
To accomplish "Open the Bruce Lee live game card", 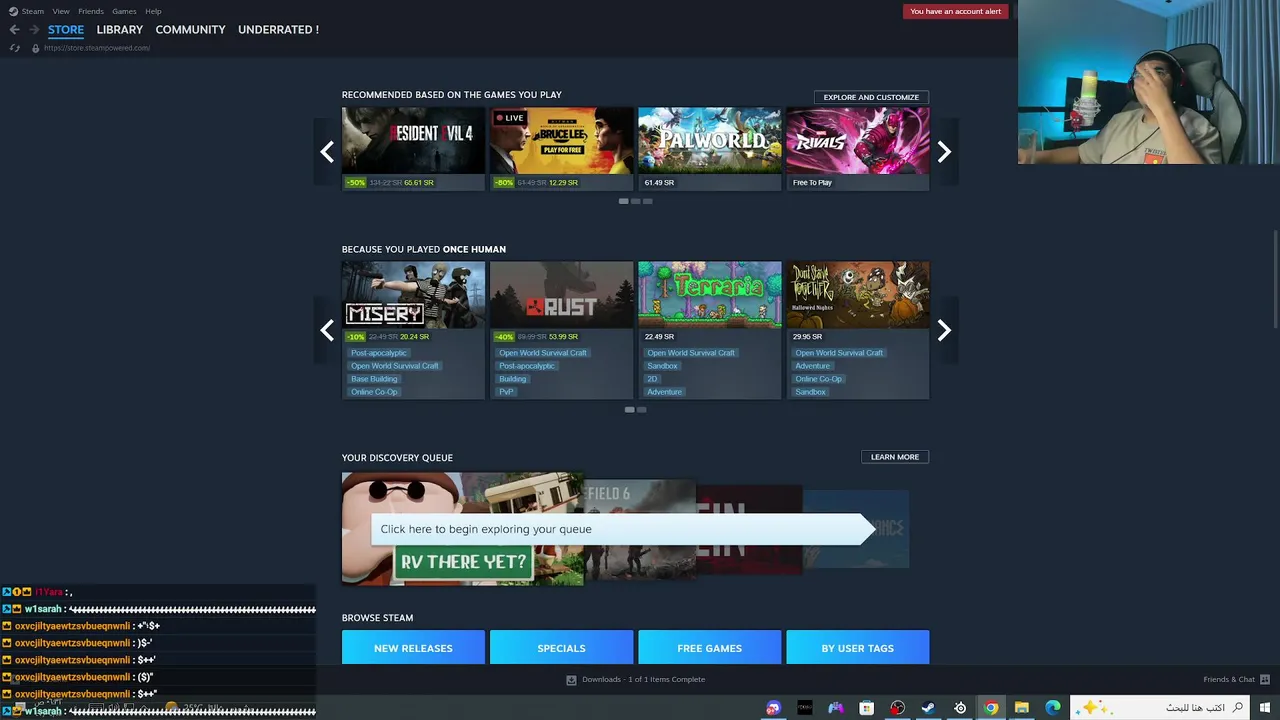I will coord(561,148).
